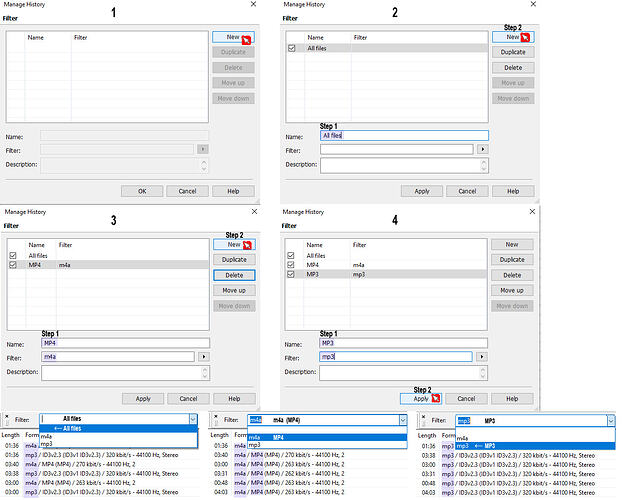The width and height of the screenshot is (632, 500).
Task: Toggle the MP4 checkbox in the dialog listing MP3
Action: point(291,265)
